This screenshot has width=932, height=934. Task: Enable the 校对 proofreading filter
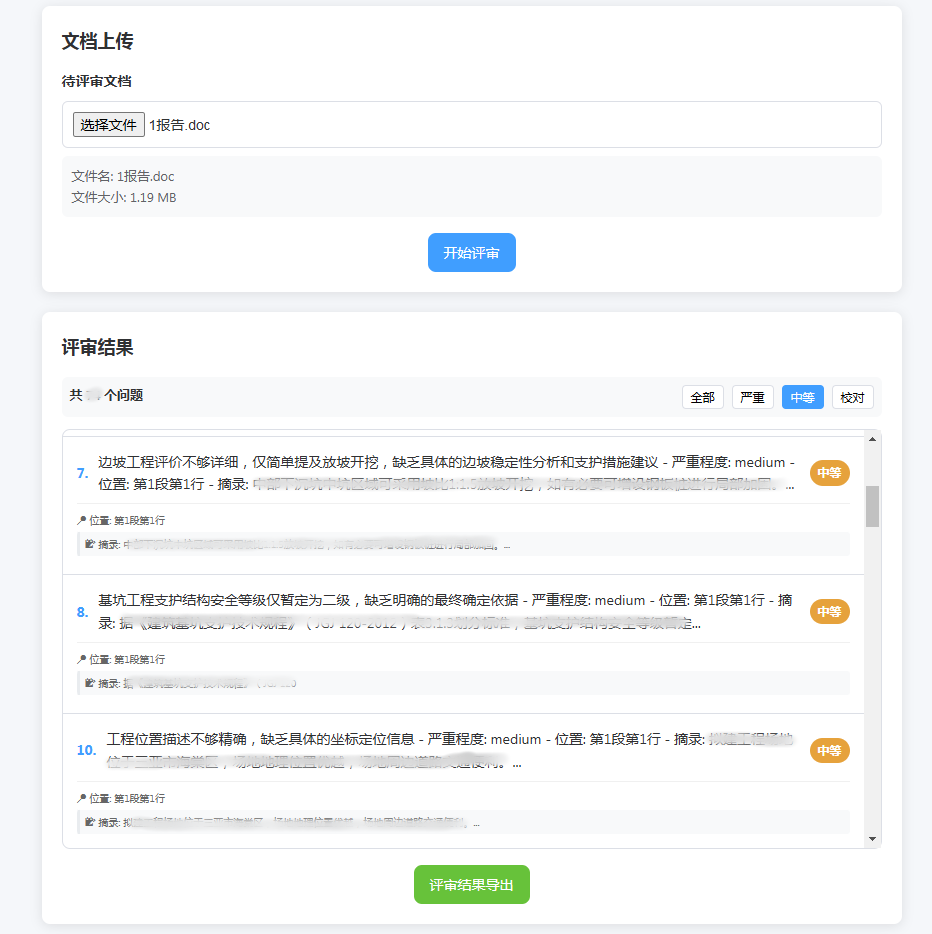pyautogui.click(x=852, y=397)
